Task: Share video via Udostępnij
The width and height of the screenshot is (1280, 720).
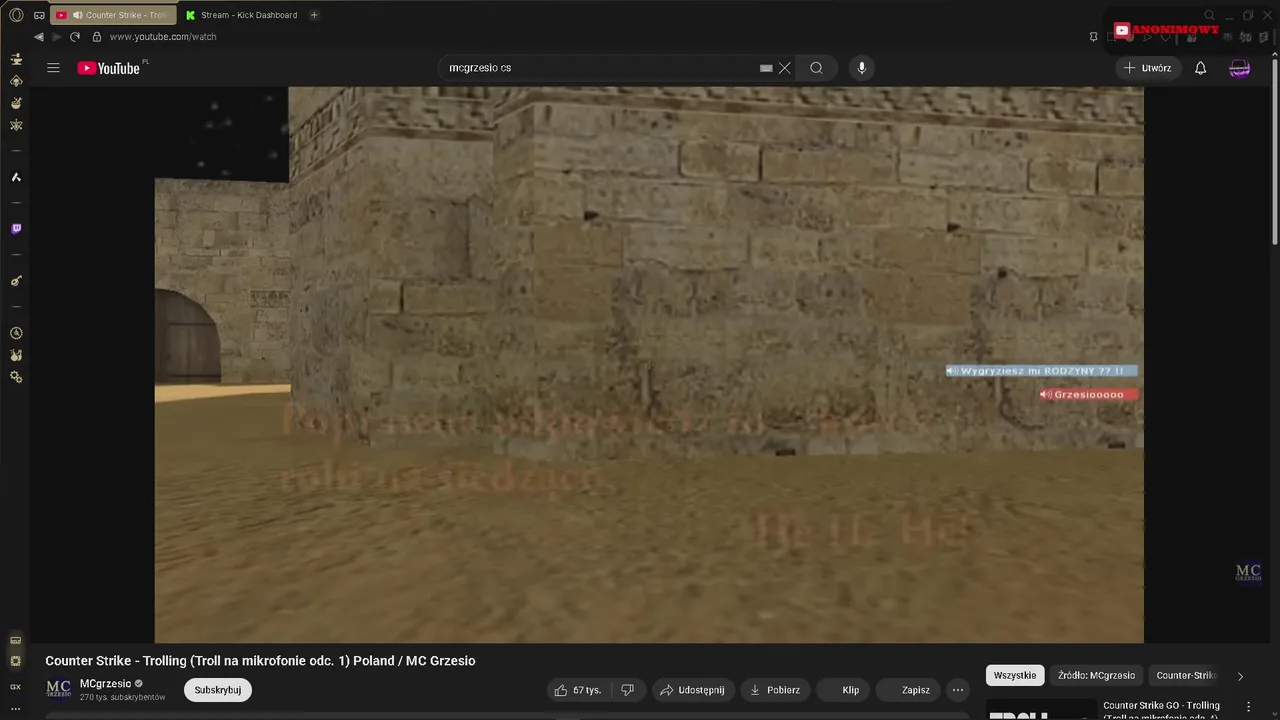Action: [693, 690]
